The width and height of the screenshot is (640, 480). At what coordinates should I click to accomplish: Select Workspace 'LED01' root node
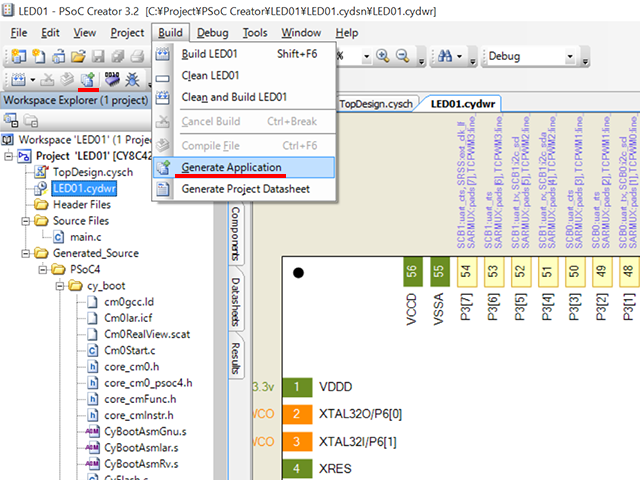85,140
